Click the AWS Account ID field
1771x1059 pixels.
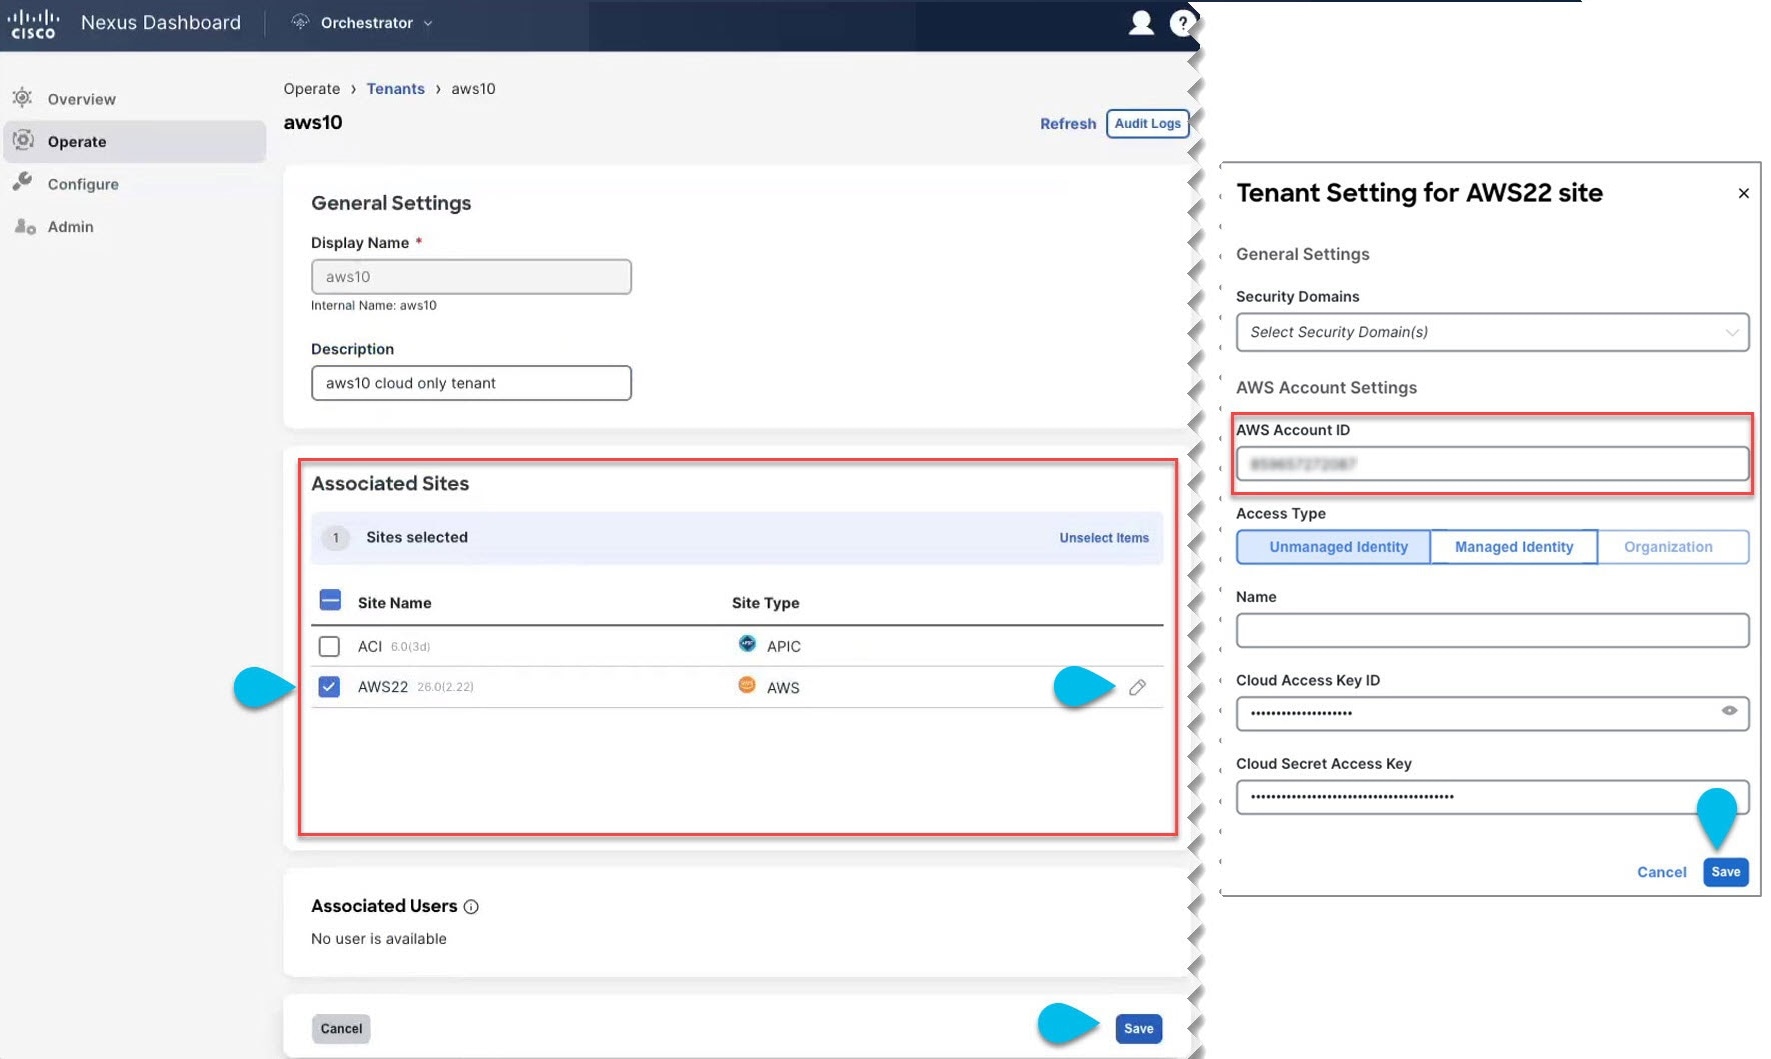1492,464
